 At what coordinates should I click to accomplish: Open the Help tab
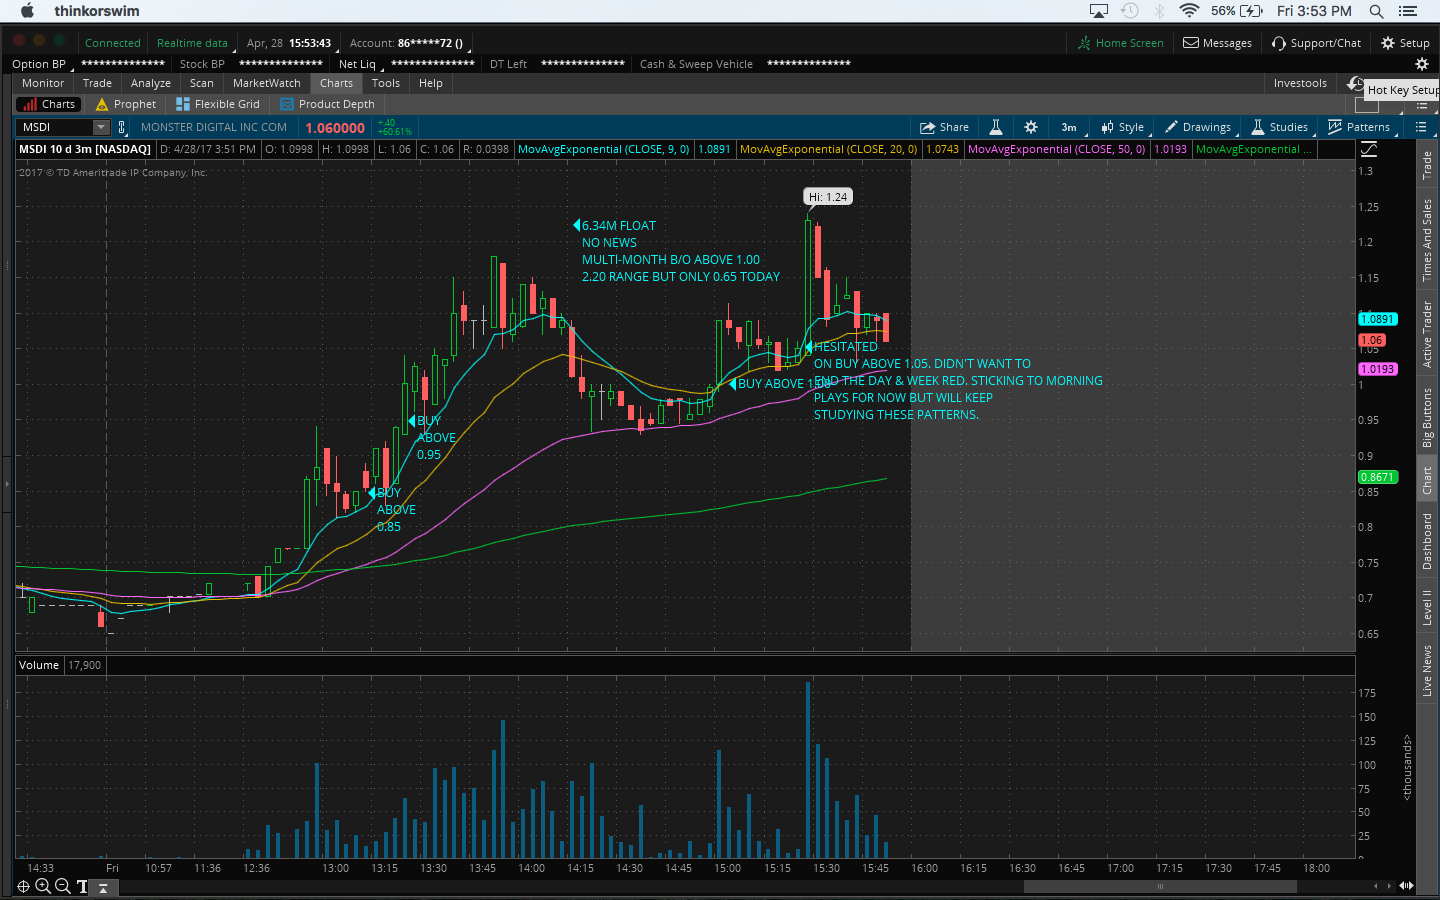431,83
